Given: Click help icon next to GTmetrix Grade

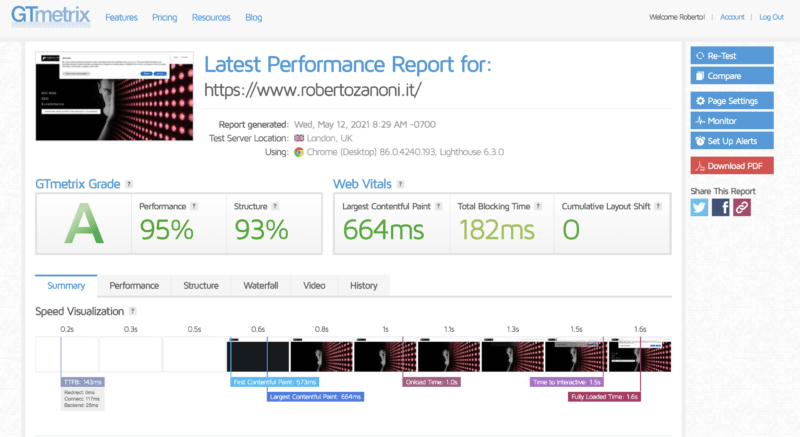Looking at the screenshot, I should pyautogui.click(x=129, y=184).
